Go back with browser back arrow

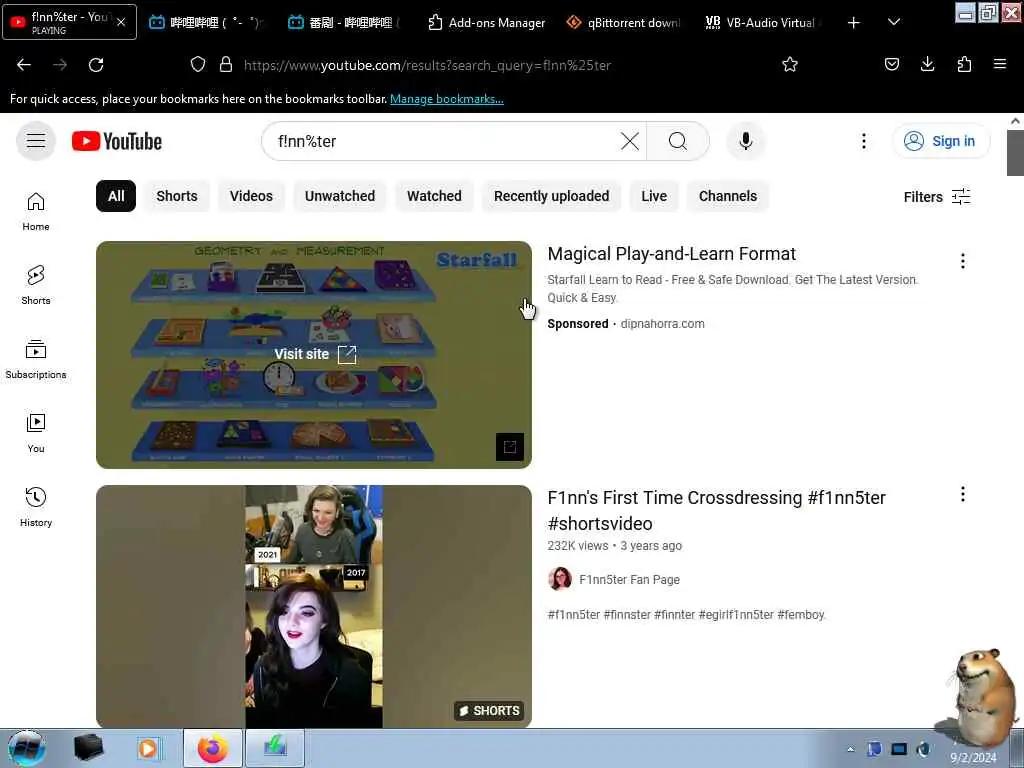point(24,65)
